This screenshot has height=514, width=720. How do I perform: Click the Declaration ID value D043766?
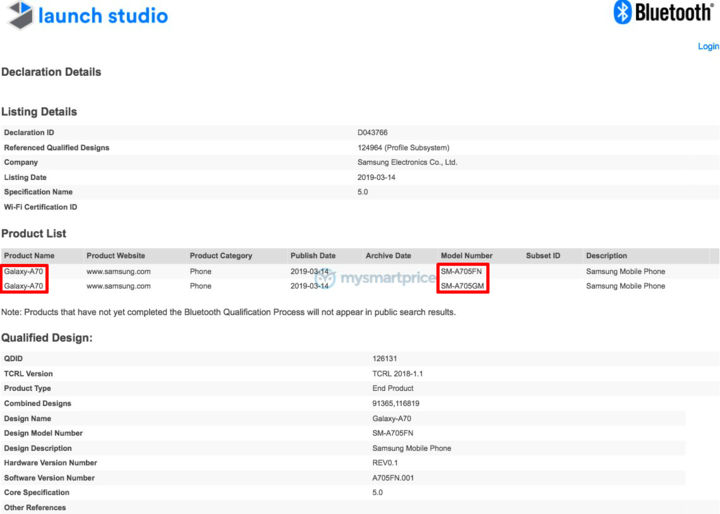372,133
